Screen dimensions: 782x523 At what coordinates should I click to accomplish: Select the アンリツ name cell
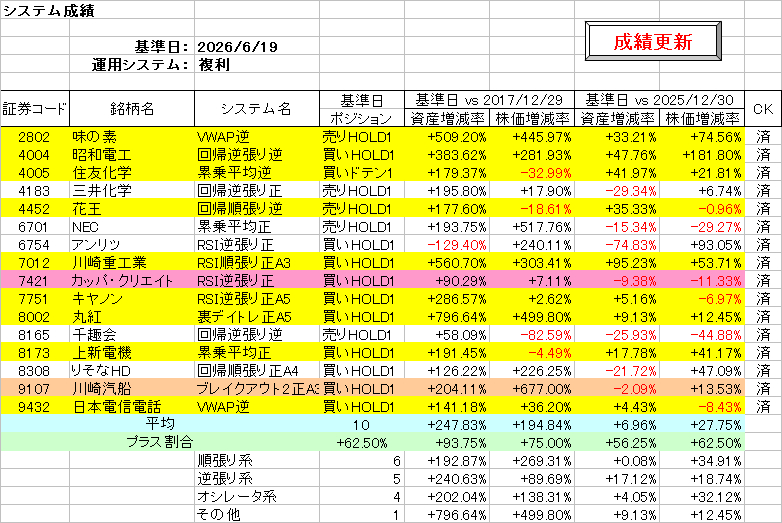point(132,245)
